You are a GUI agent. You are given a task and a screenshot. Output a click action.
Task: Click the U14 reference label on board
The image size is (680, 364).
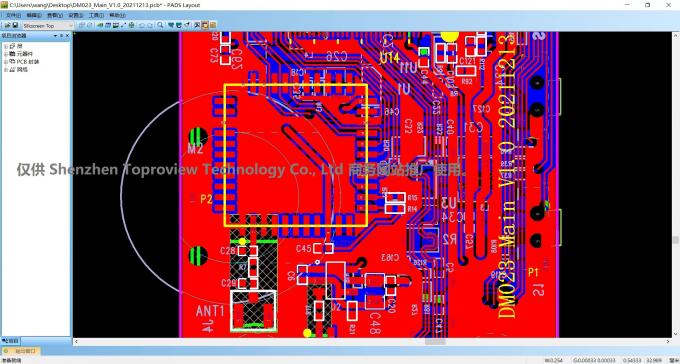click(389, 57)
